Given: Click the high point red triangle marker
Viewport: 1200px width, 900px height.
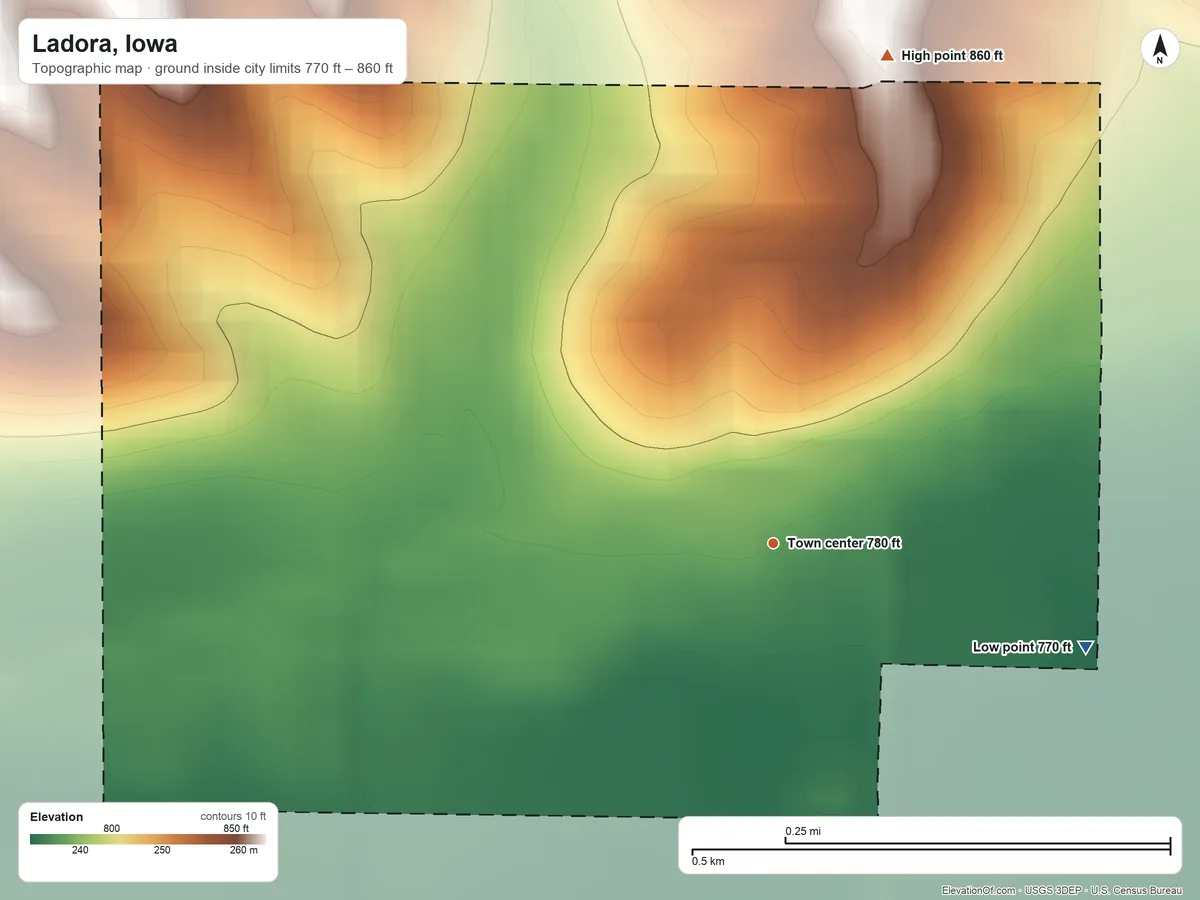Looking at the screenshot, I should 886,55.
